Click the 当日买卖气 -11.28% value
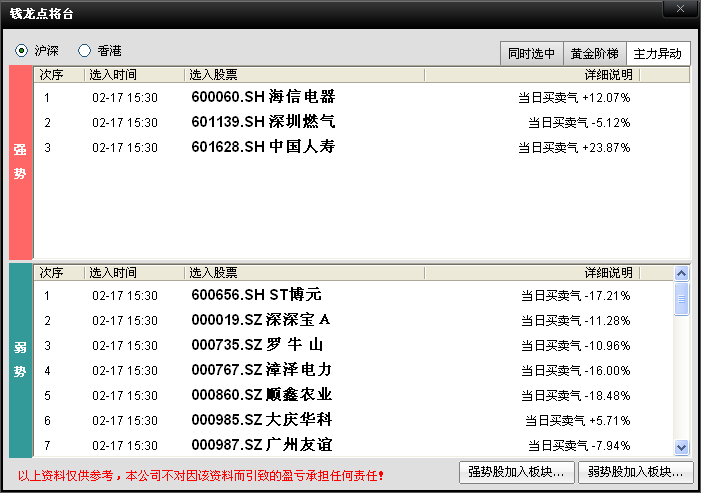This screenshot has width=701, height=493. point(576,320)
